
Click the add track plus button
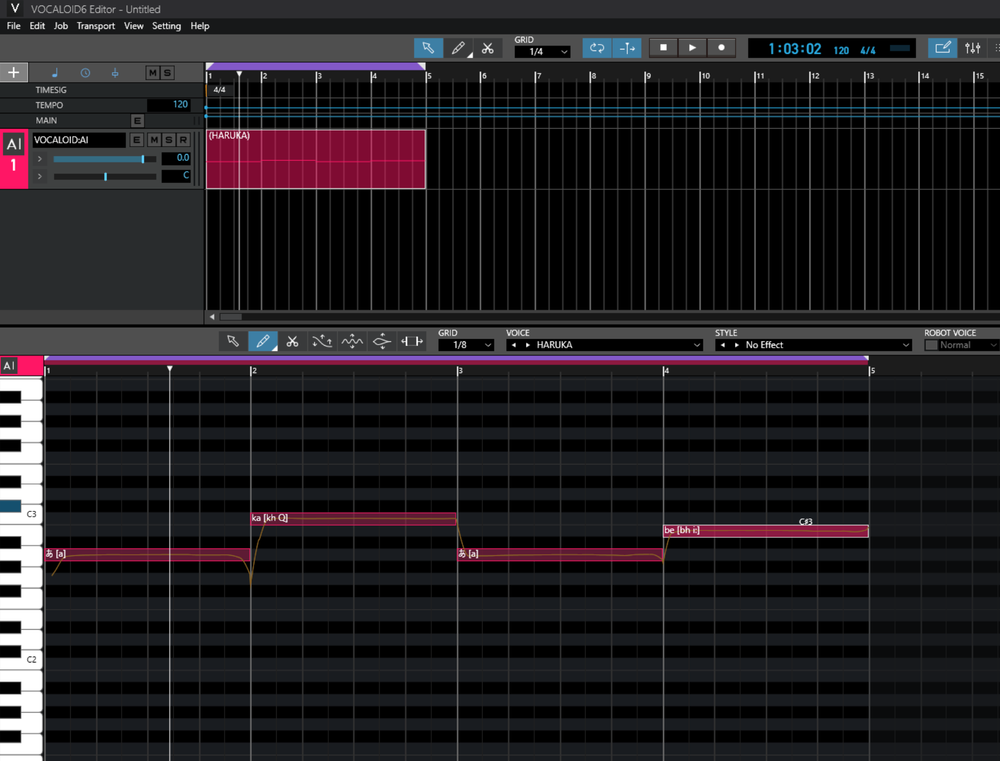tap(13, 73)
